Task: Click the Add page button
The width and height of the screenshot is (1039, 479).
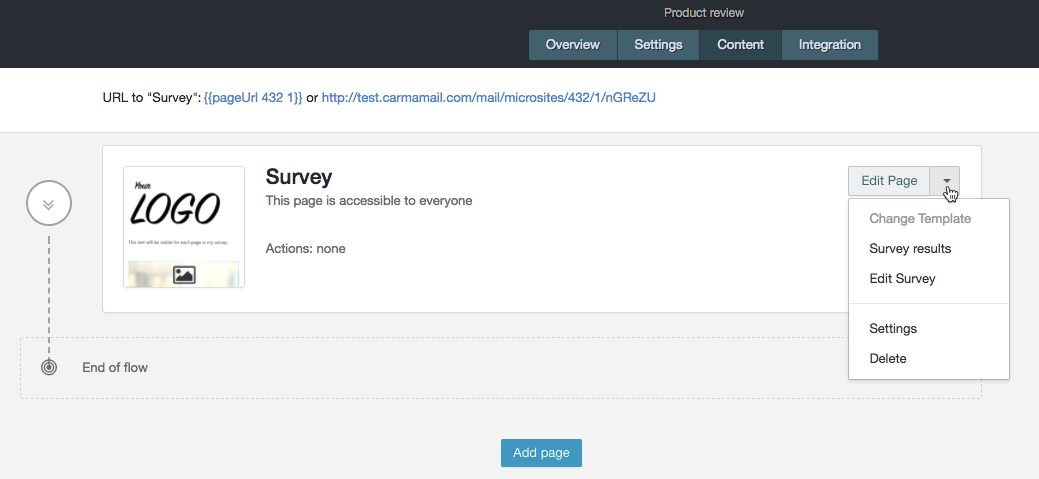Action: tap(541, 453)
